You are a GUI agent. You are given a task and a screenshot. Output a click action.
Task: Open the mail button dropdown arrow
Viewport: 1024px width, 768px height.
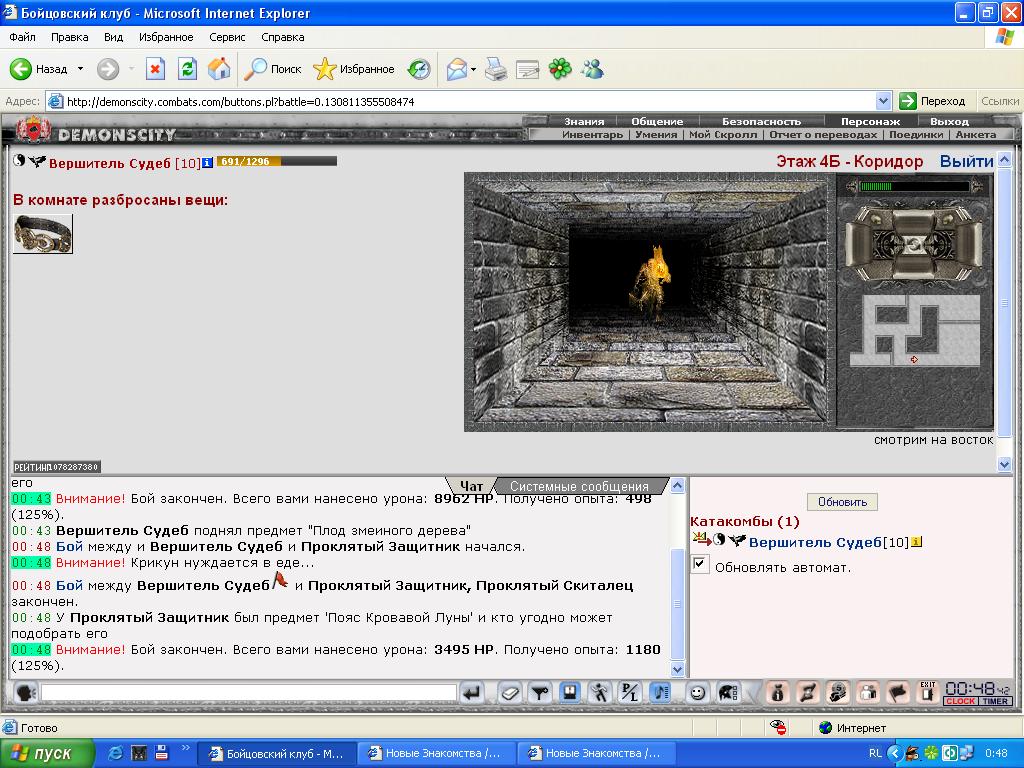[x=473, y=69]
